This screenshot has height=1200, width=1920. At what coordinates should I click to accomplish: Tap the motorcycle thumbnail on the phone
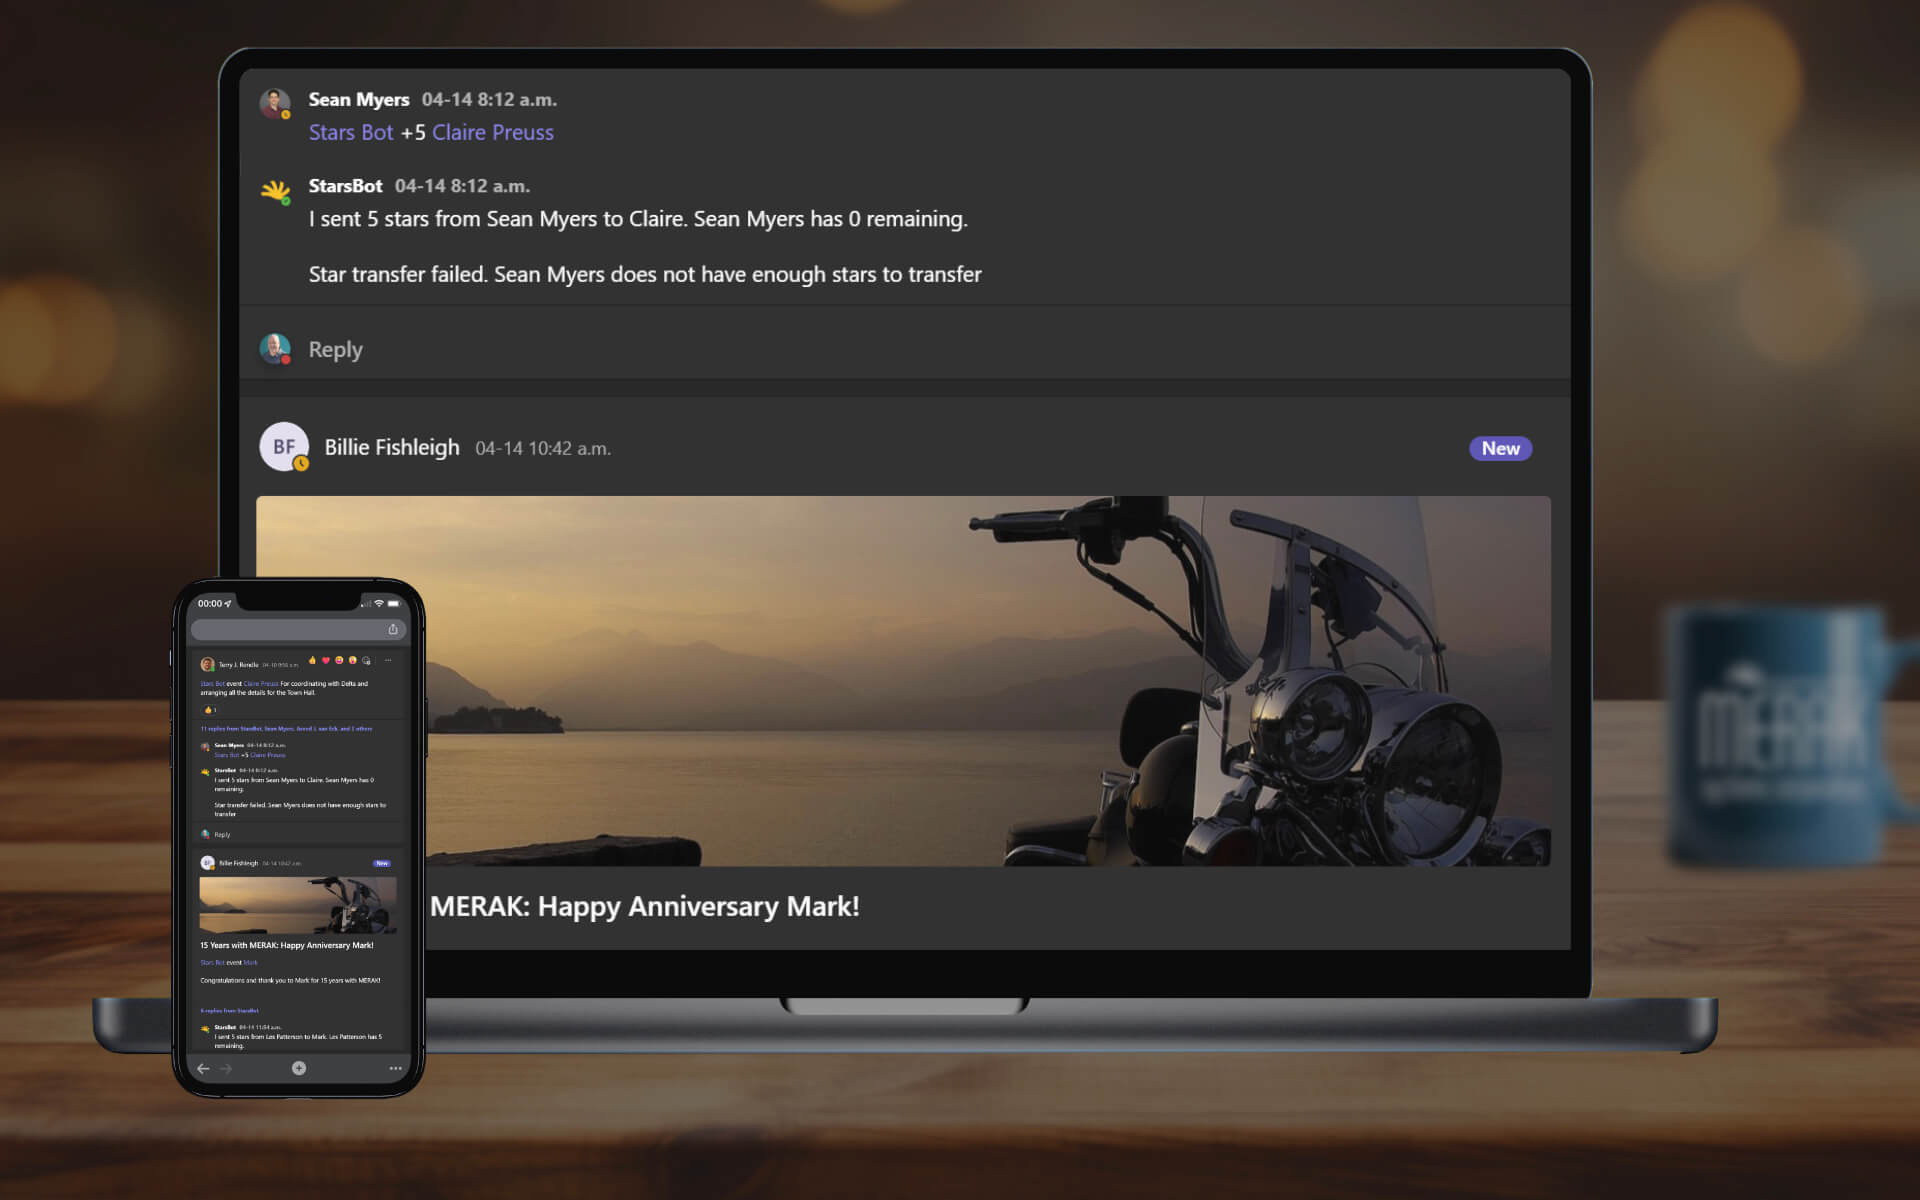pos(298,905)
